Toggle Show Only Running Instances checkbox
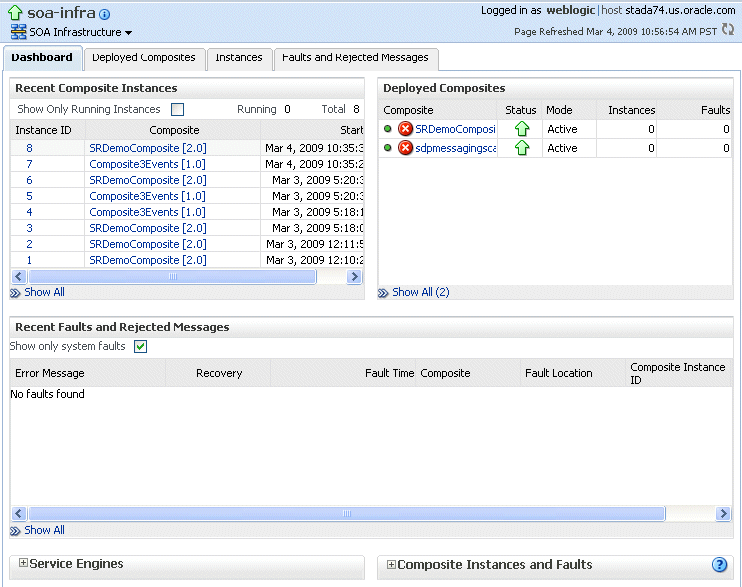The height and width of the screenshot is (587, 742). (177, 109)
